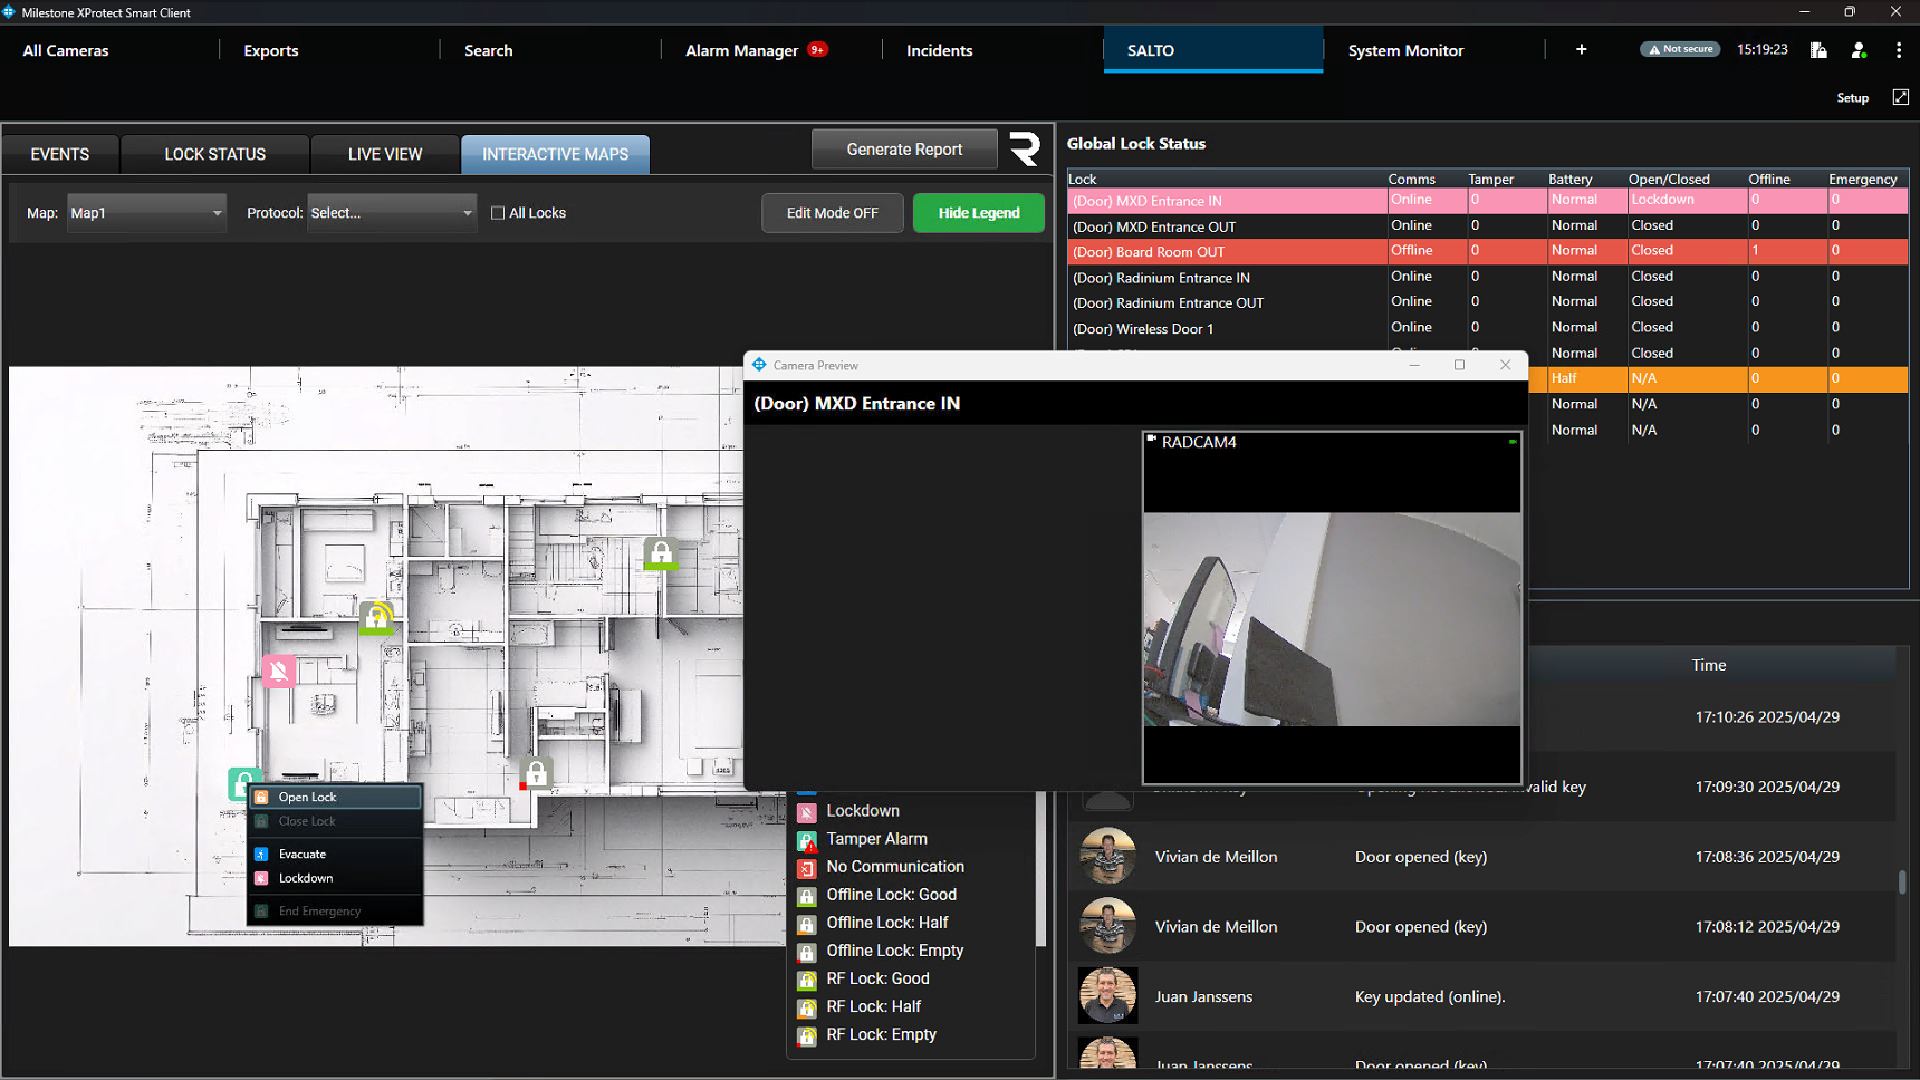Select the (Door) MXD Entrance OUT row
The height and width of the screenshot is (1080, 1920).
click(1488, 226)
